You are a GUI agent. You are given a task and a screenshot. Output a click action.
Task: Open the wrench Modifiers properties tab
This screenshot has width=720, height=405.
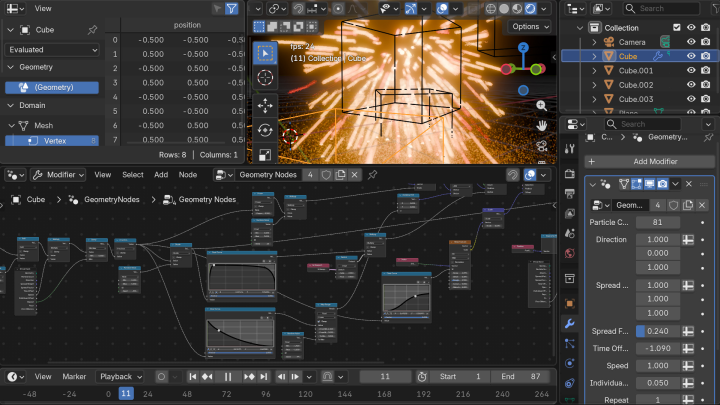(x=569, y=325)
